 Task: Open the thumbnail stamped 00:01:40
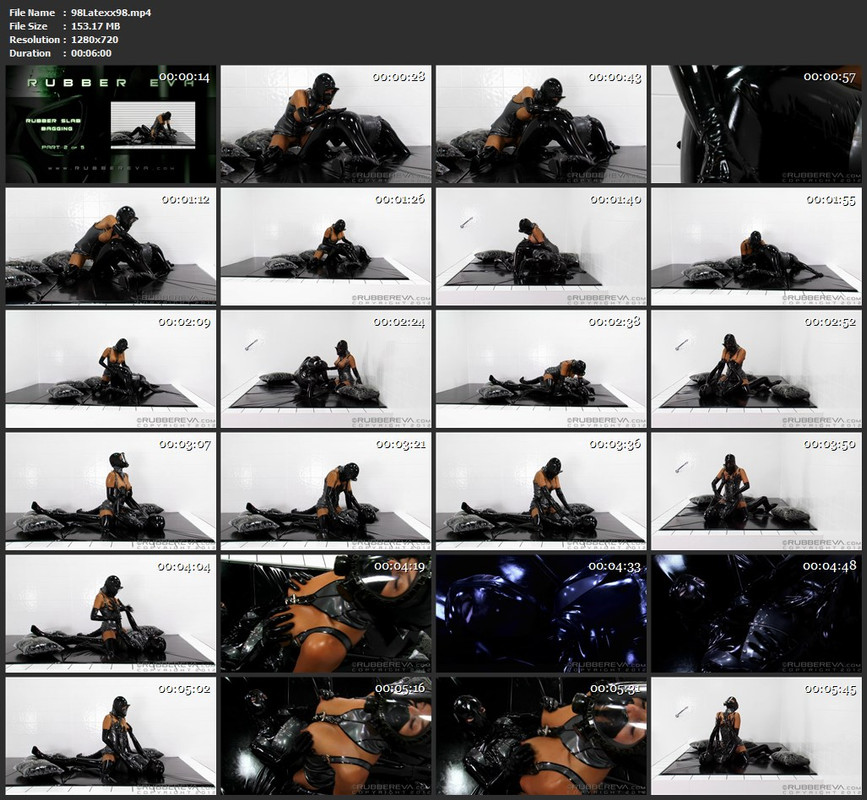point(541,247)
